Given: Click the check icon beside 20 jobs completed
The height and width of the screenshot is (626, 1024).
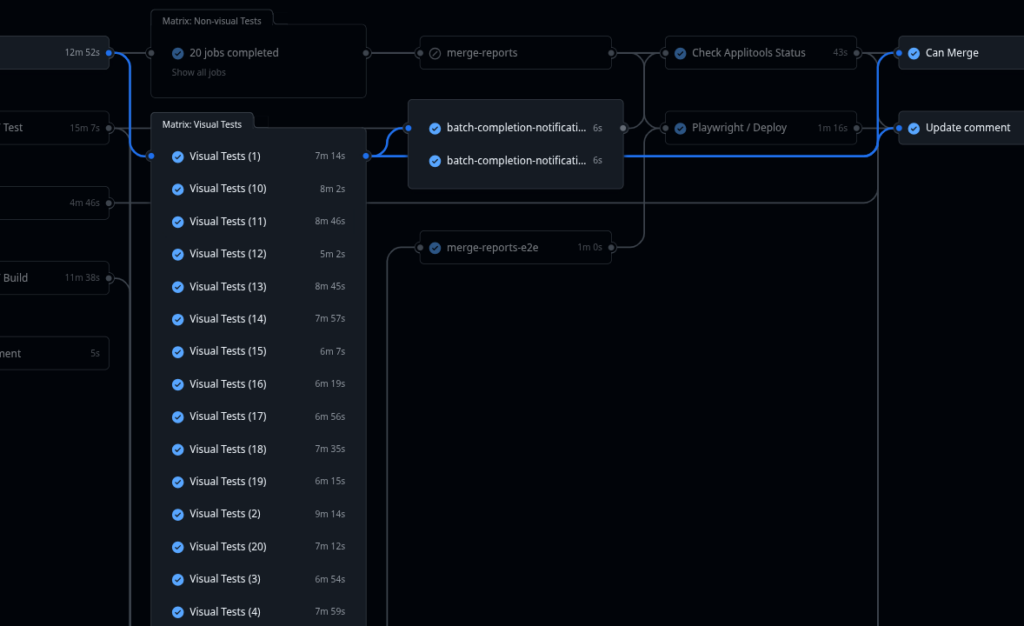Looking at the screenshot, I should click(178, 54).
